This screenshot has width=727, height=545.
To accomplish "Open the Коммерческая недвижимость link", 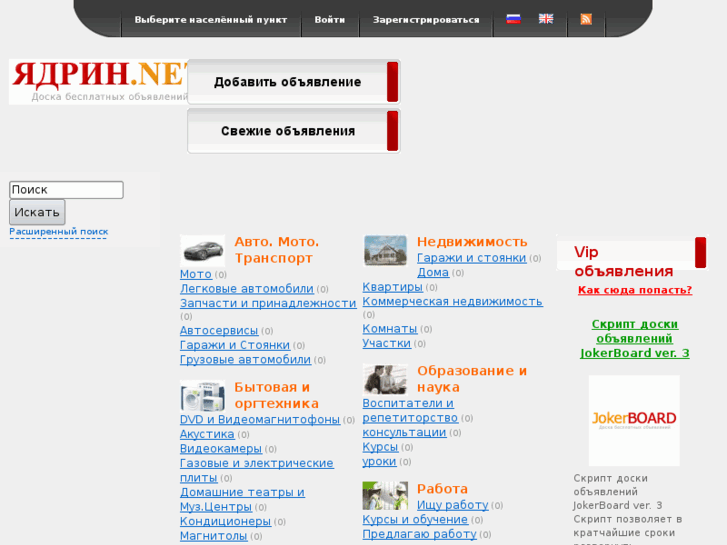I will [452, 301].
